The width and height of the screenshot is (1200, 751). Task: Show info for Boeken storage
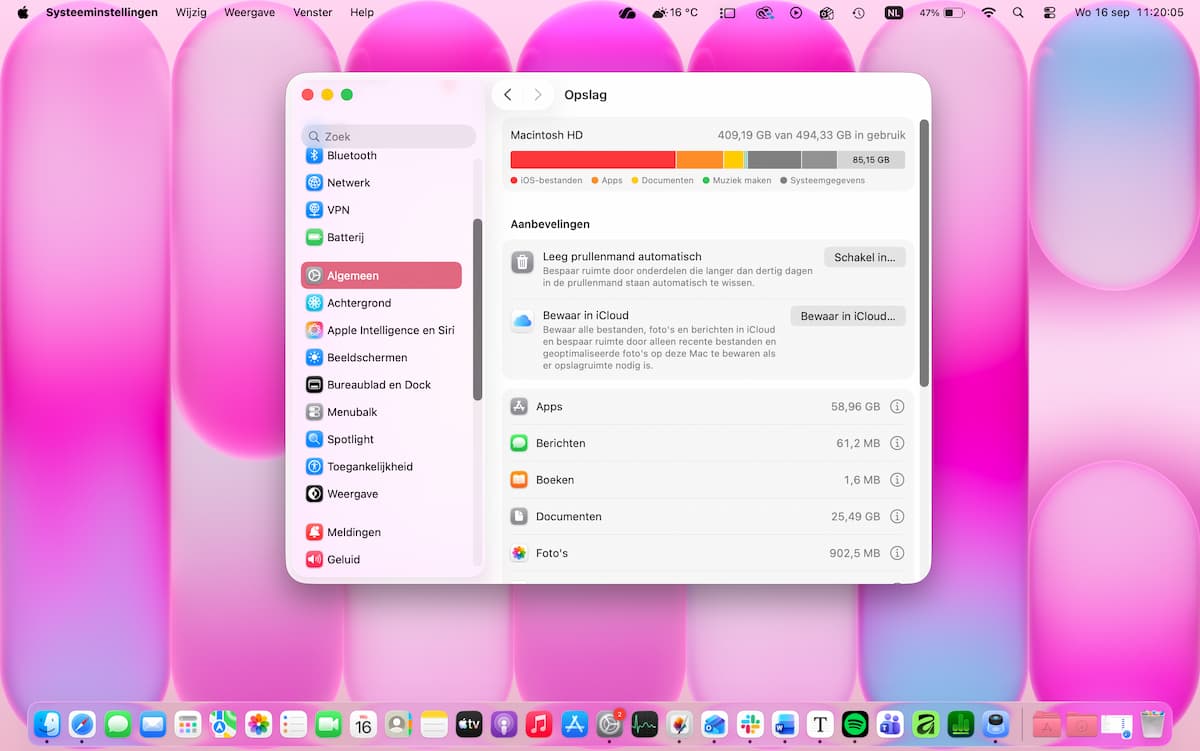click(x=897, y=480)
